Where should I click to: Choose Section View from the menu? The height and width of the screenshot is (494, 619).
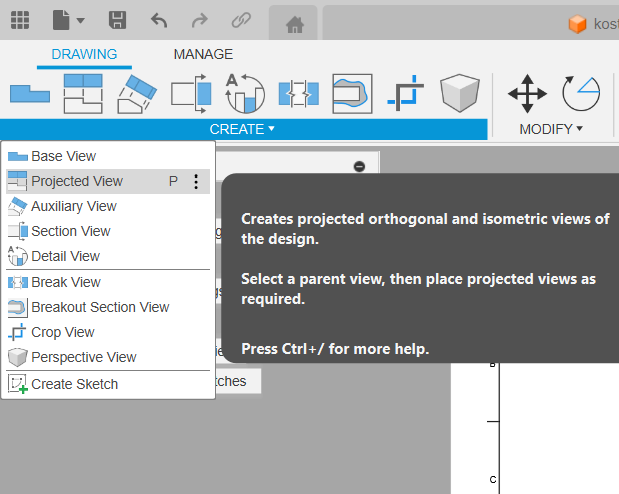click(70, 231)
